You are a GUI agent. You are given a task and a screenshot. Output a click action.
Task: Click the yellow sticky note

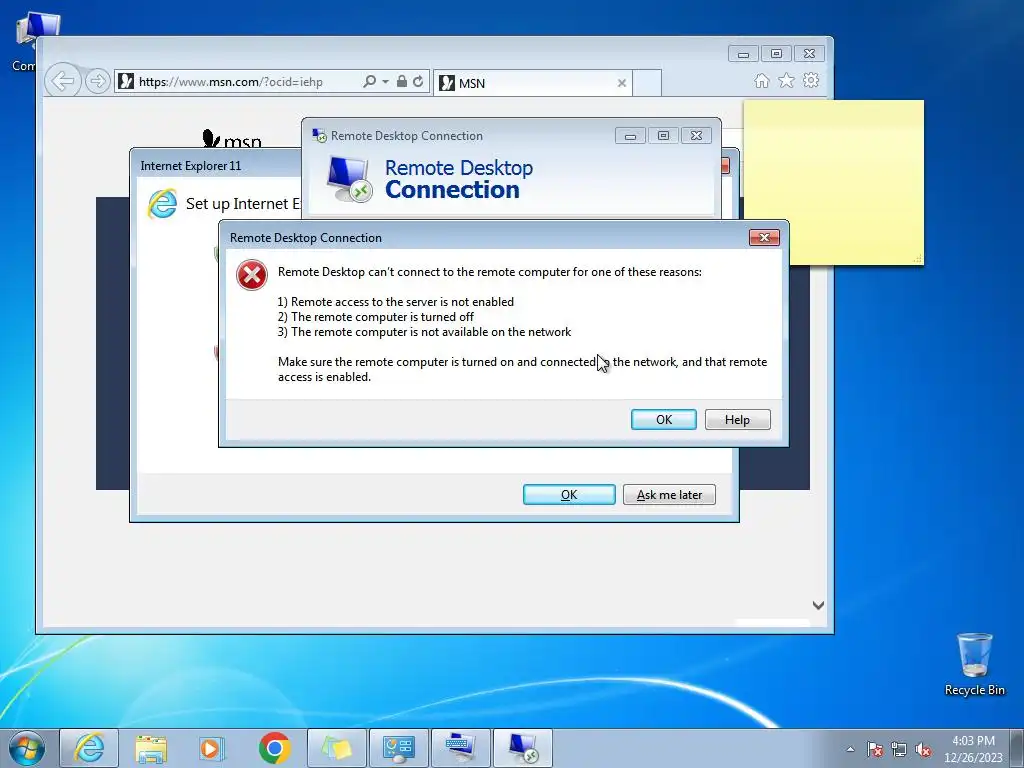[833, 183]
